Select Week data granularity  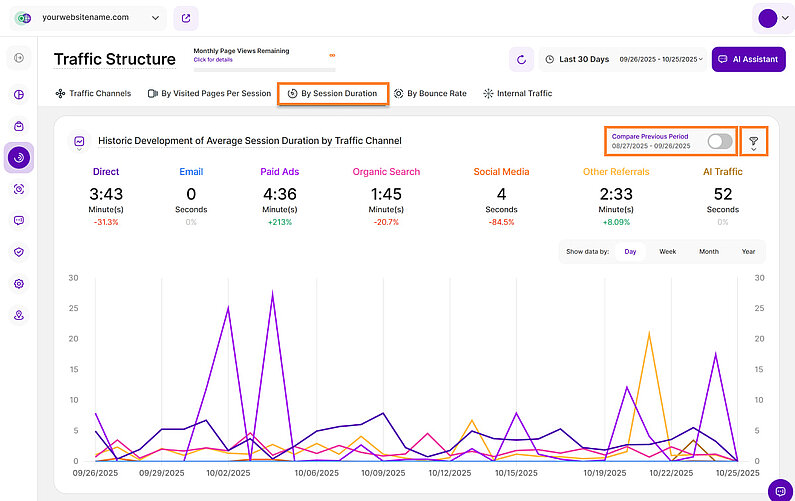coord(667,252)
